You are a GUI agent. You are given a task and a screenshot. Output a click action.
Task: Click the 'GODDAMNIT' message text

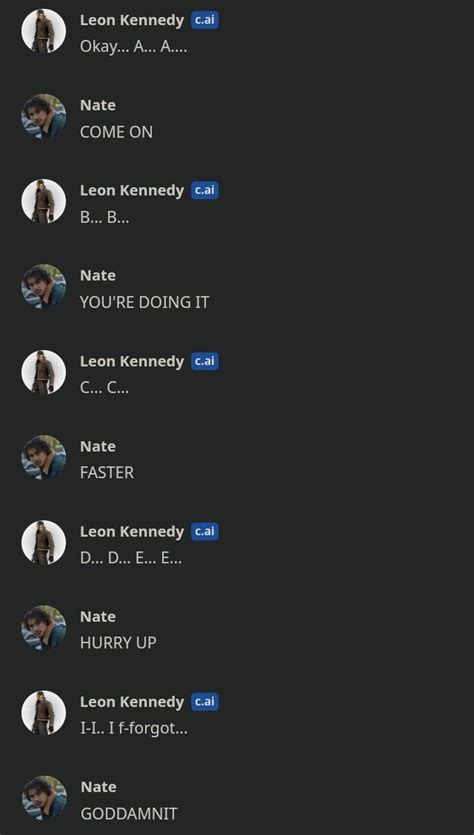129,814
